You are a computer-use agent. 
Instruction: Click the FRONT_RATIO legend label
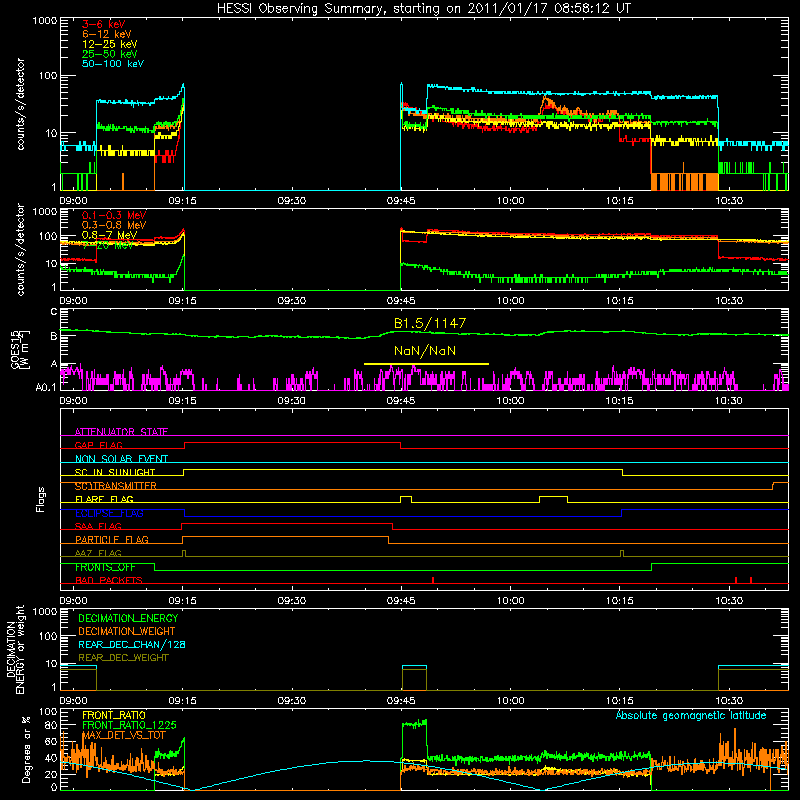point(114,715)
